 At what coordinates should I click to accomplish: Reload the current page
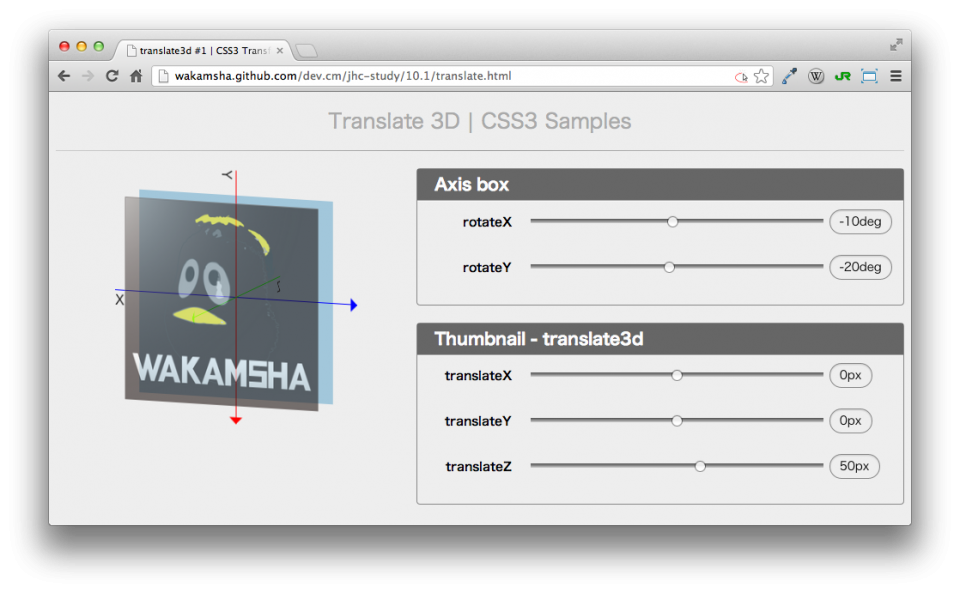coord(111,75)
